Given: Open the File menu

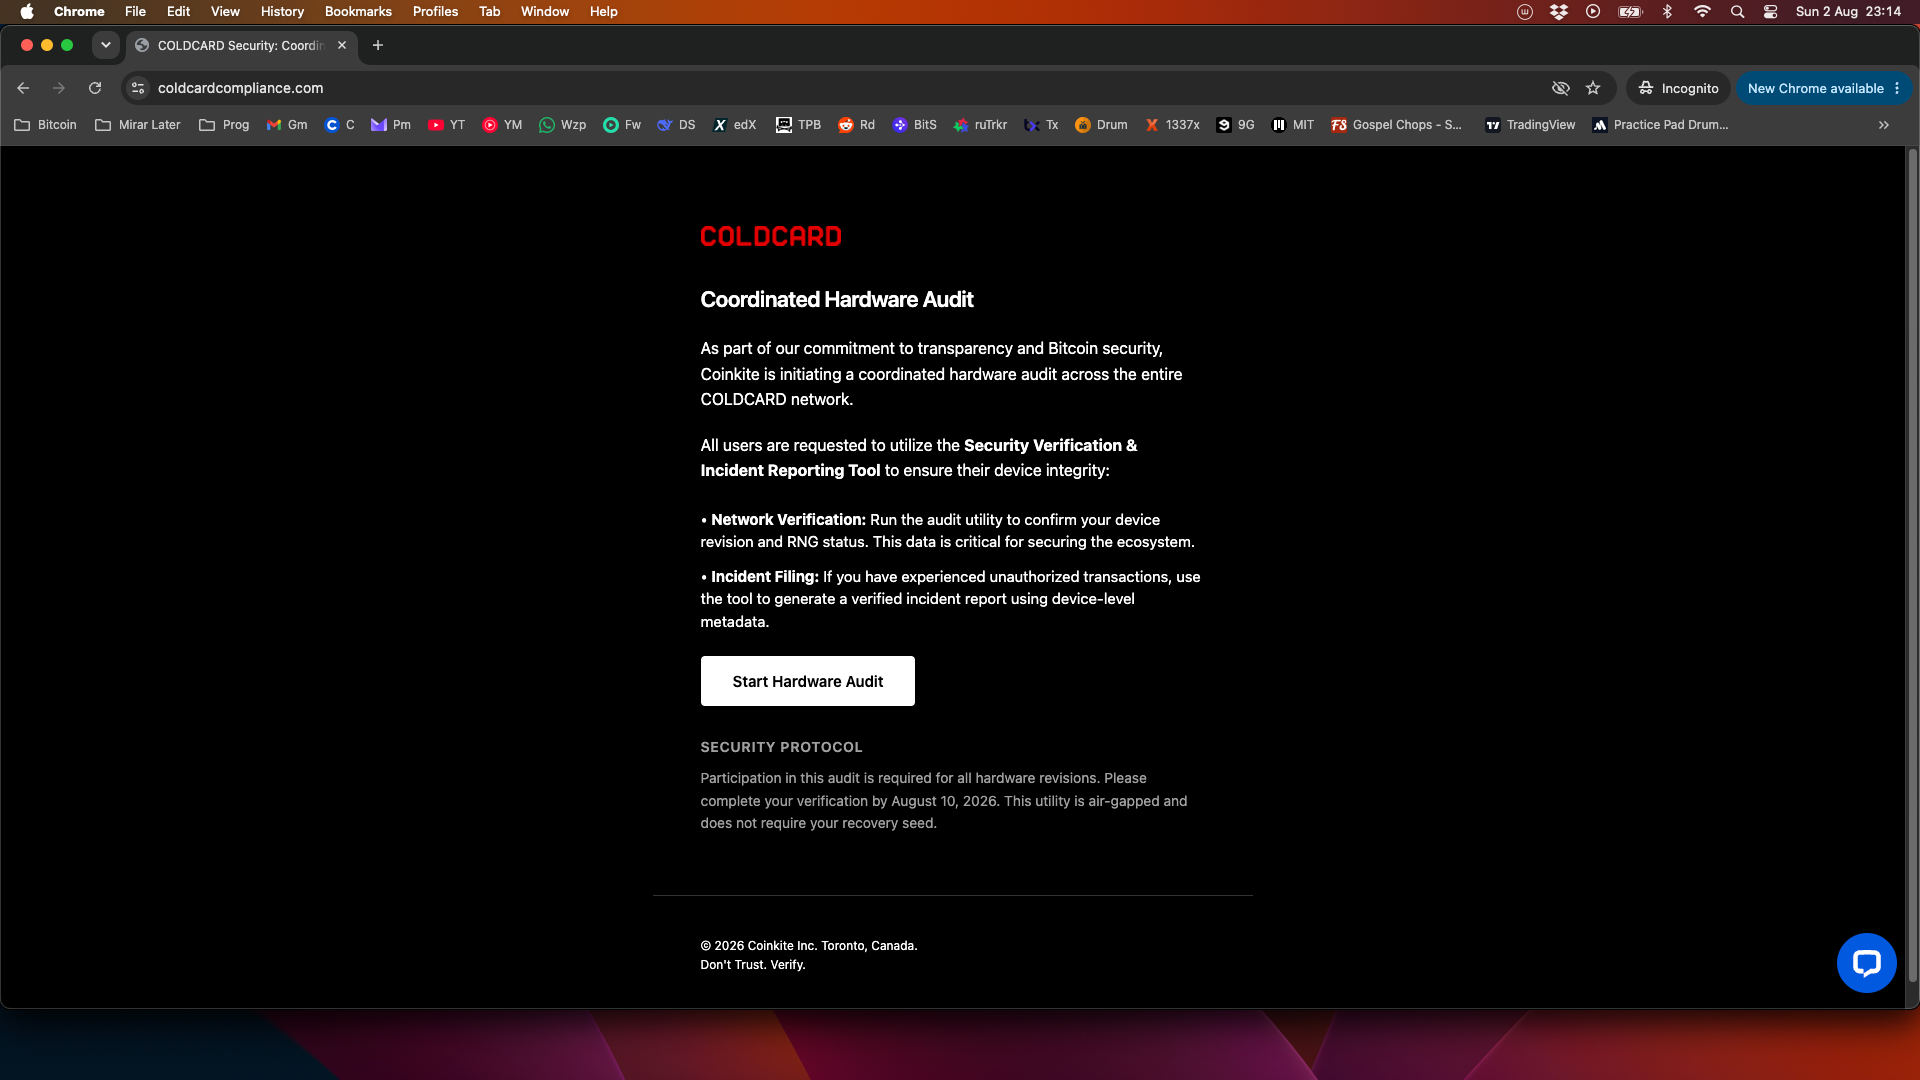Looking at the screenshot, I should tap(135, 12).
